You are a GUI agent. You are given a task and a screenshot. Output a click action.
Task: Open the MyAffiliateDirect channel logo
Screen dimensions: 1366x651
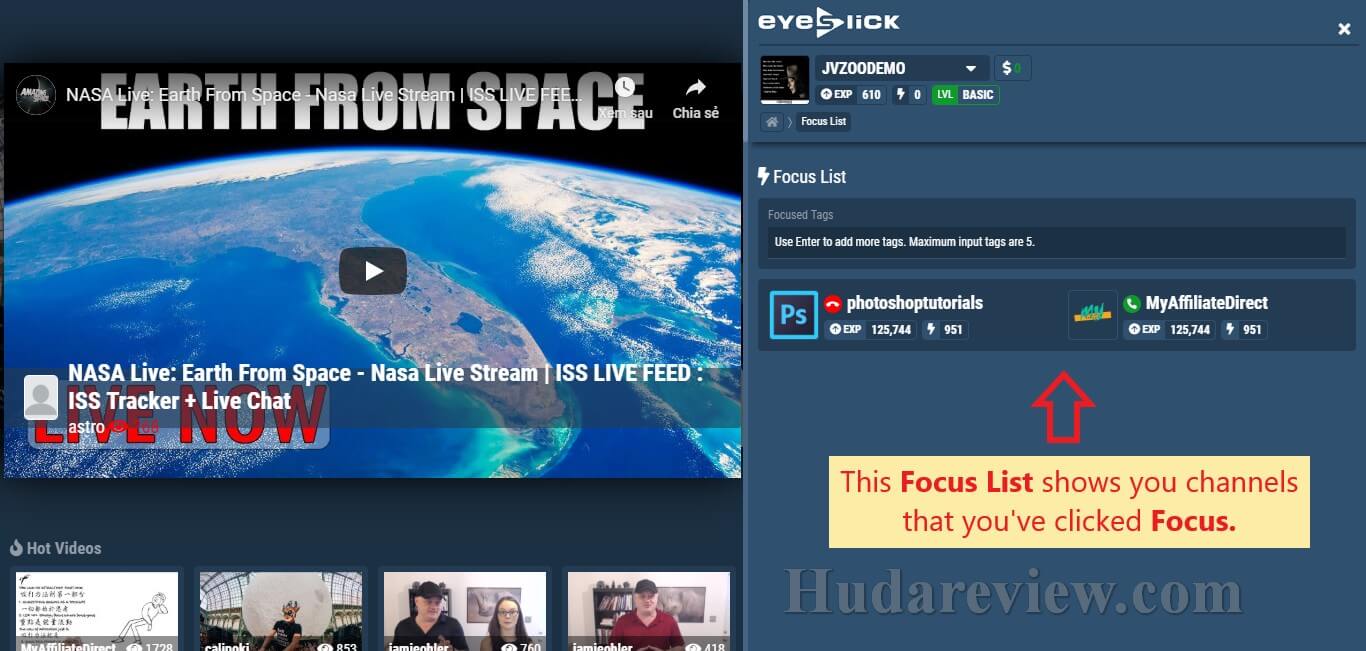click(x=1093, y=315)
